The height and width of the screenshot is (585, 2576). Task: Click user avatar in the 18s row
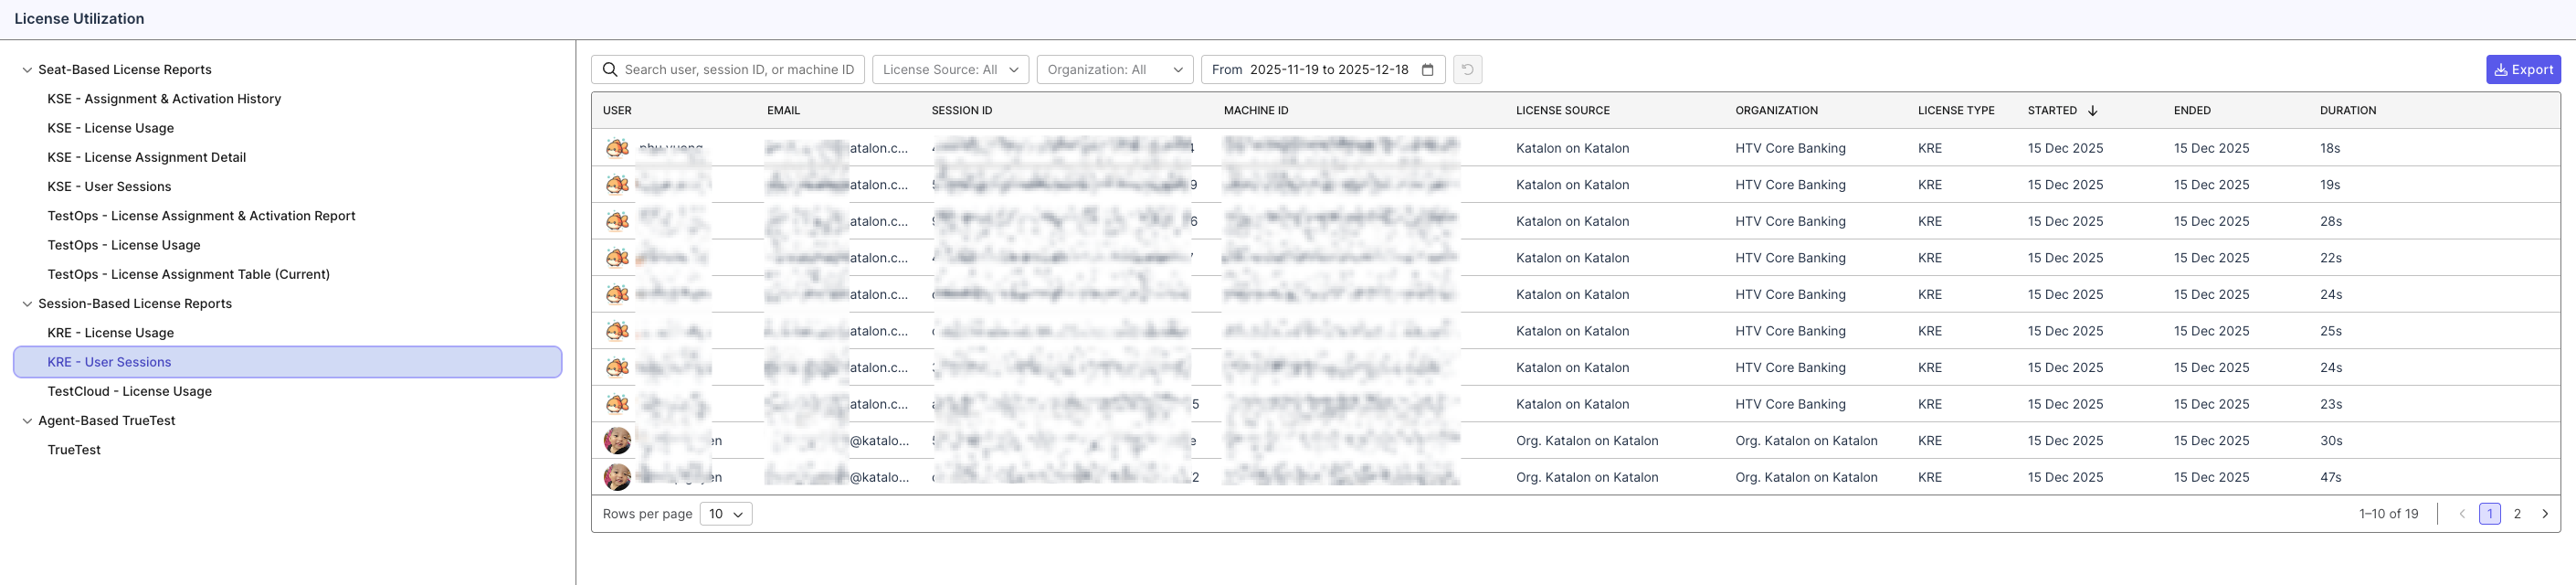tap(617, 148)
